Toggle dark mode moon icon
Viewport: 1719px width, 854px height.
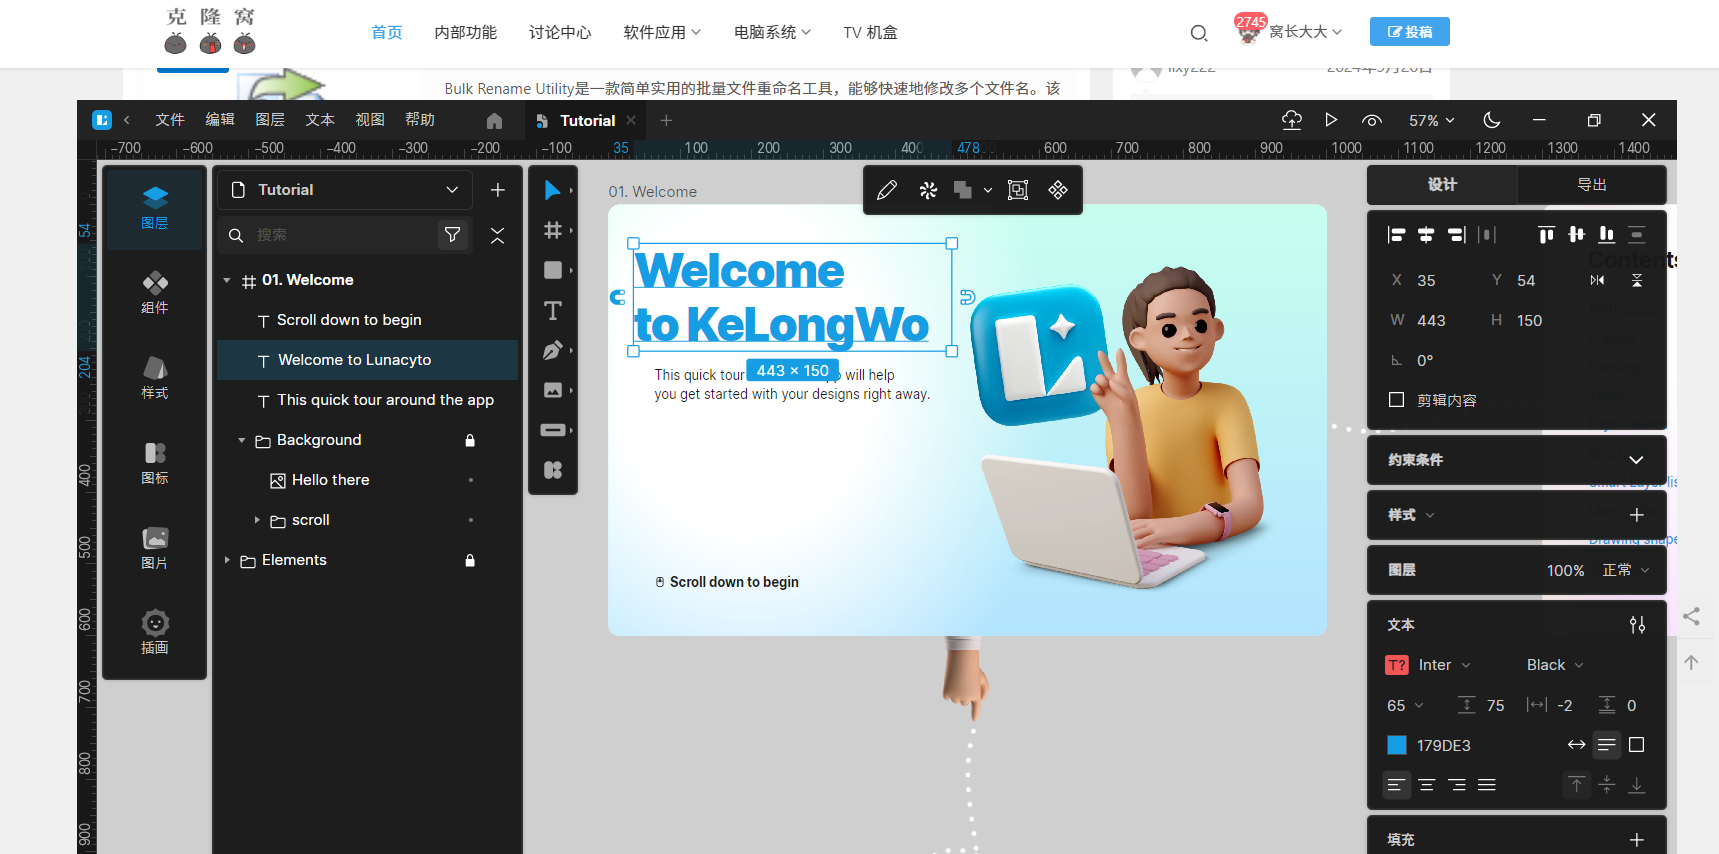pos(1492,120)
